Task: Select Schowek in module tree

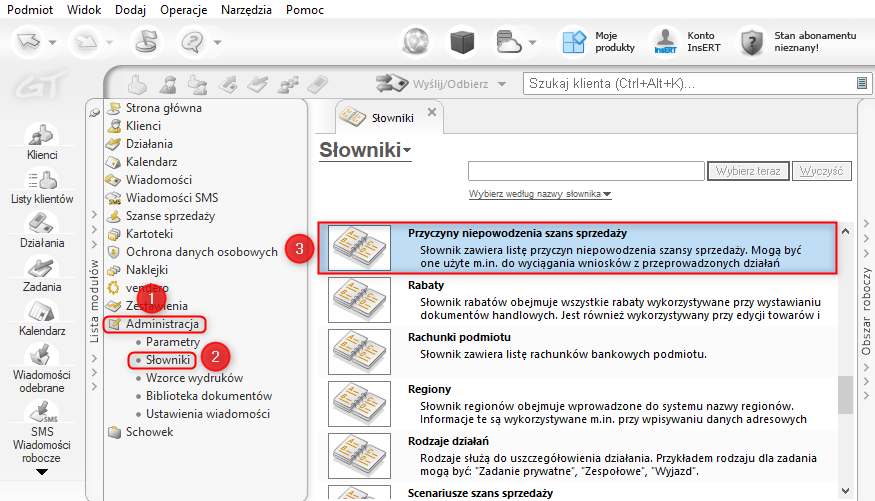Action: pos(141,432)
